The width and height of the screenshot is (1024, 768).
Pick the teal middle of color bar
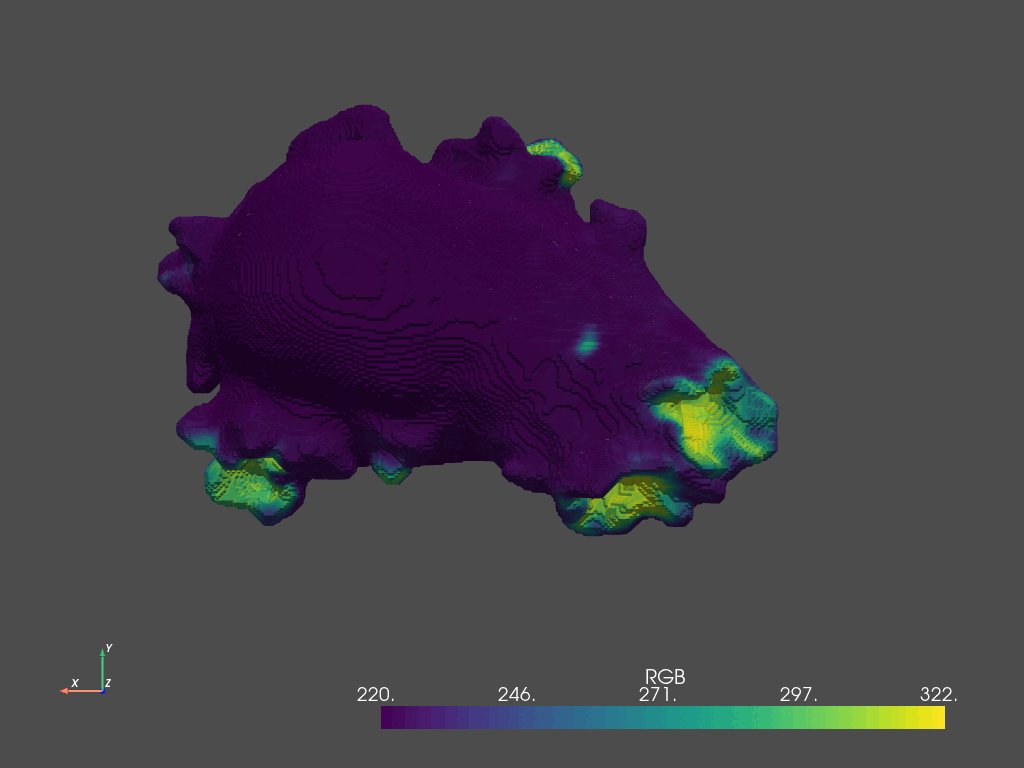pos(663,717)
